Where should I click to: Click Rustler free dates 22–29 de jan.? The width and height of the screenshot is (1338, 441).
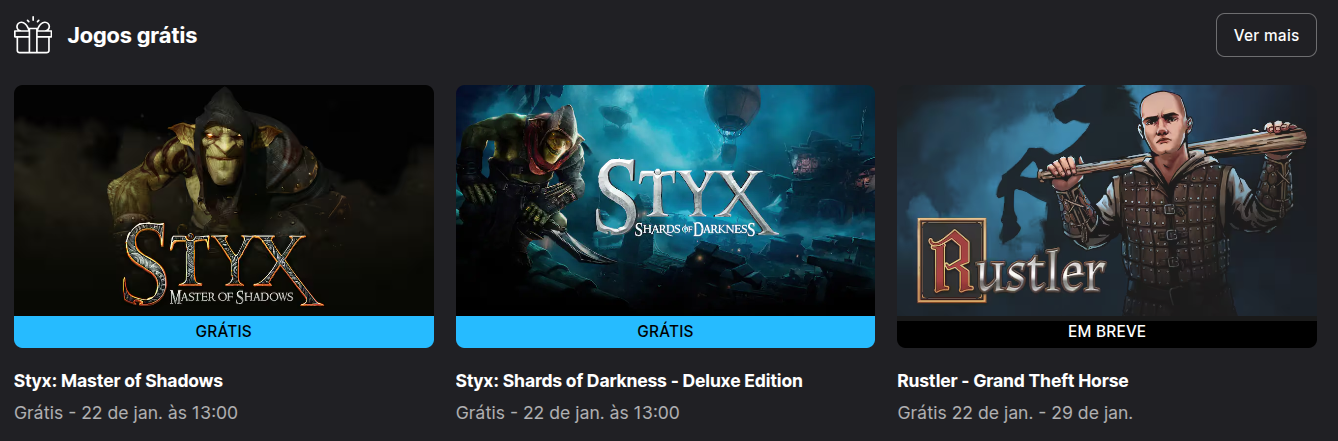pos(1015,412)
